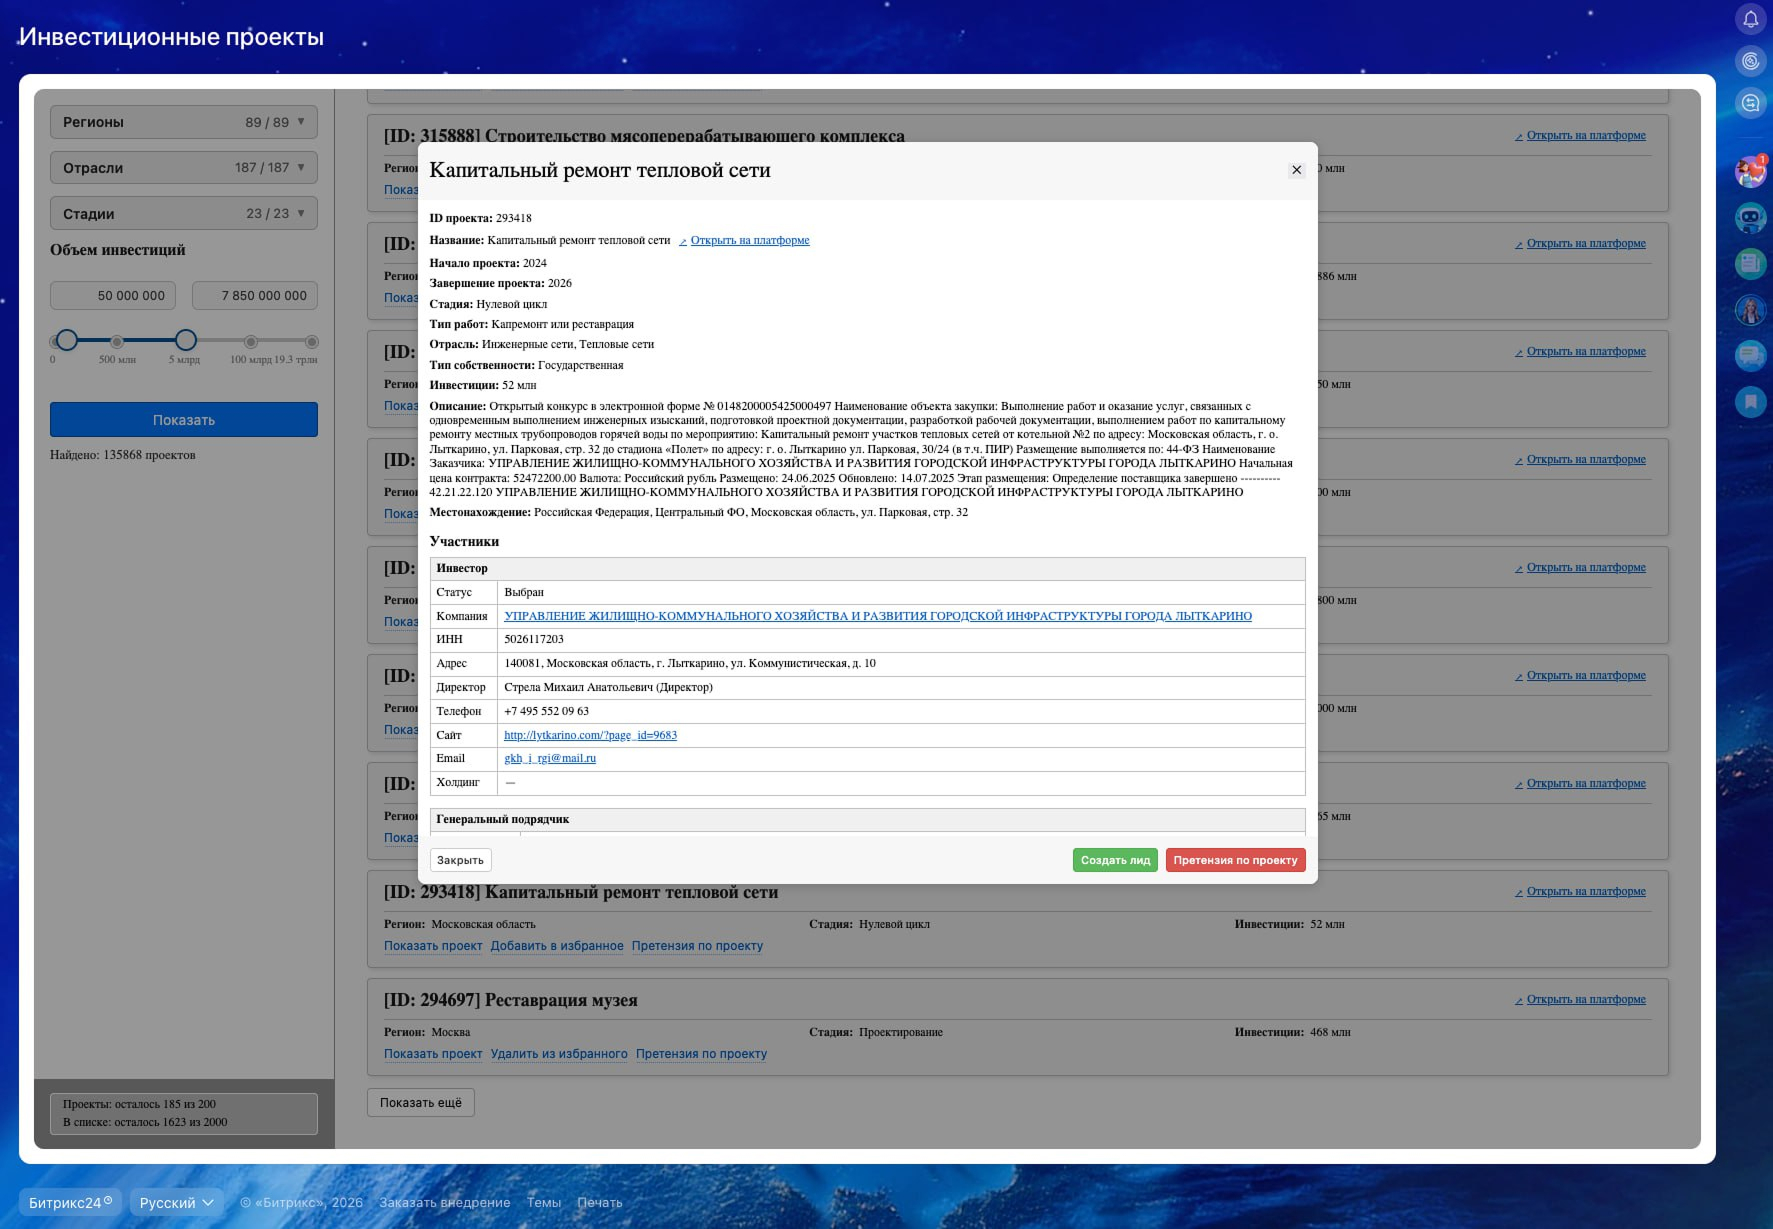Open the bookmark icon in right sidebar

1750,402
